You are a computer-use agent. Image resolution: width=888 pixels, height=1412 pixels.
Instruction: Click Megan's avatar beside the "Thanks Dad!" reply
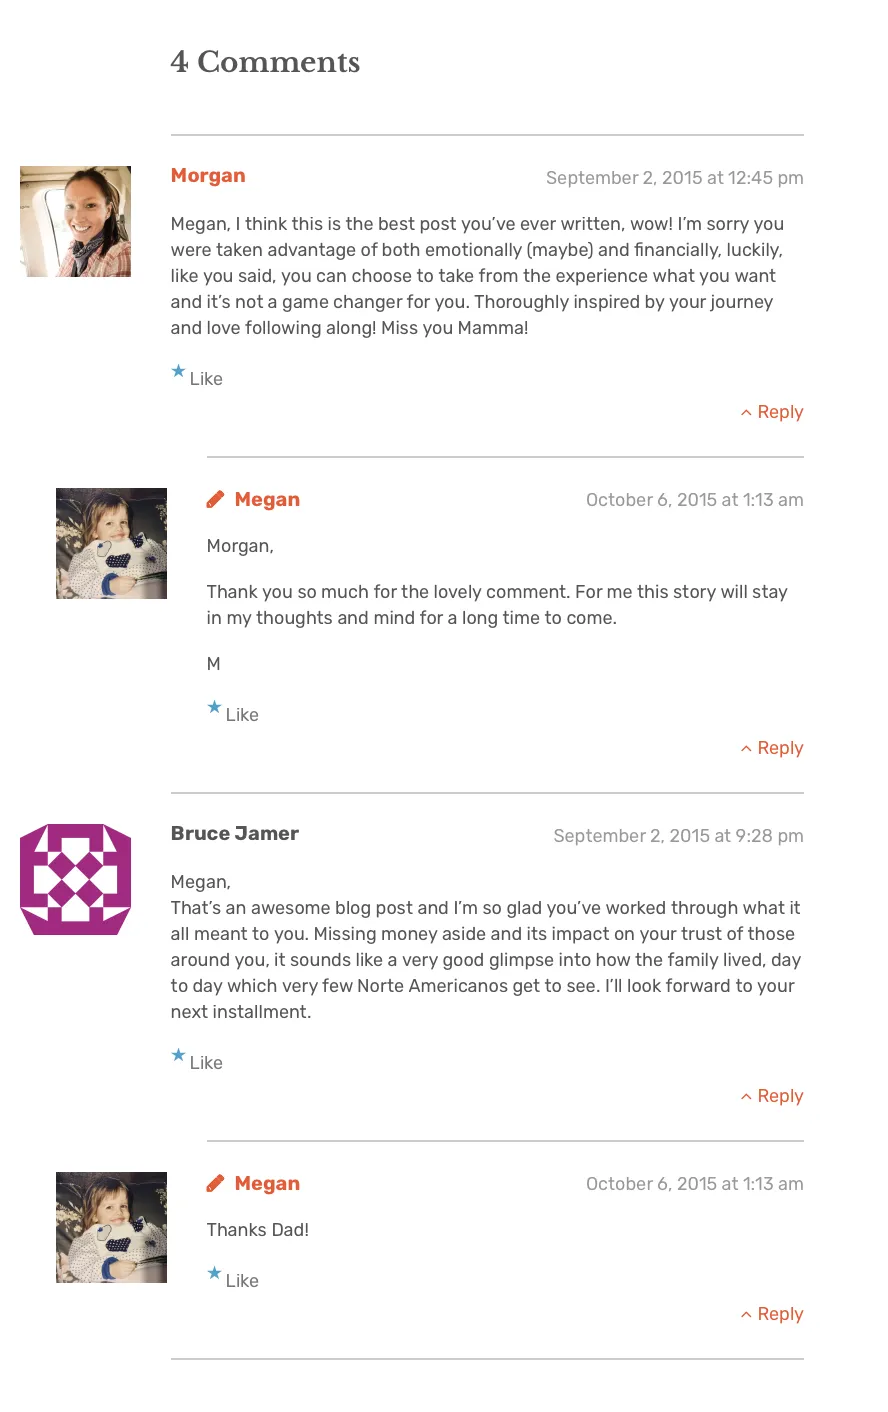tap(111, 1227)
